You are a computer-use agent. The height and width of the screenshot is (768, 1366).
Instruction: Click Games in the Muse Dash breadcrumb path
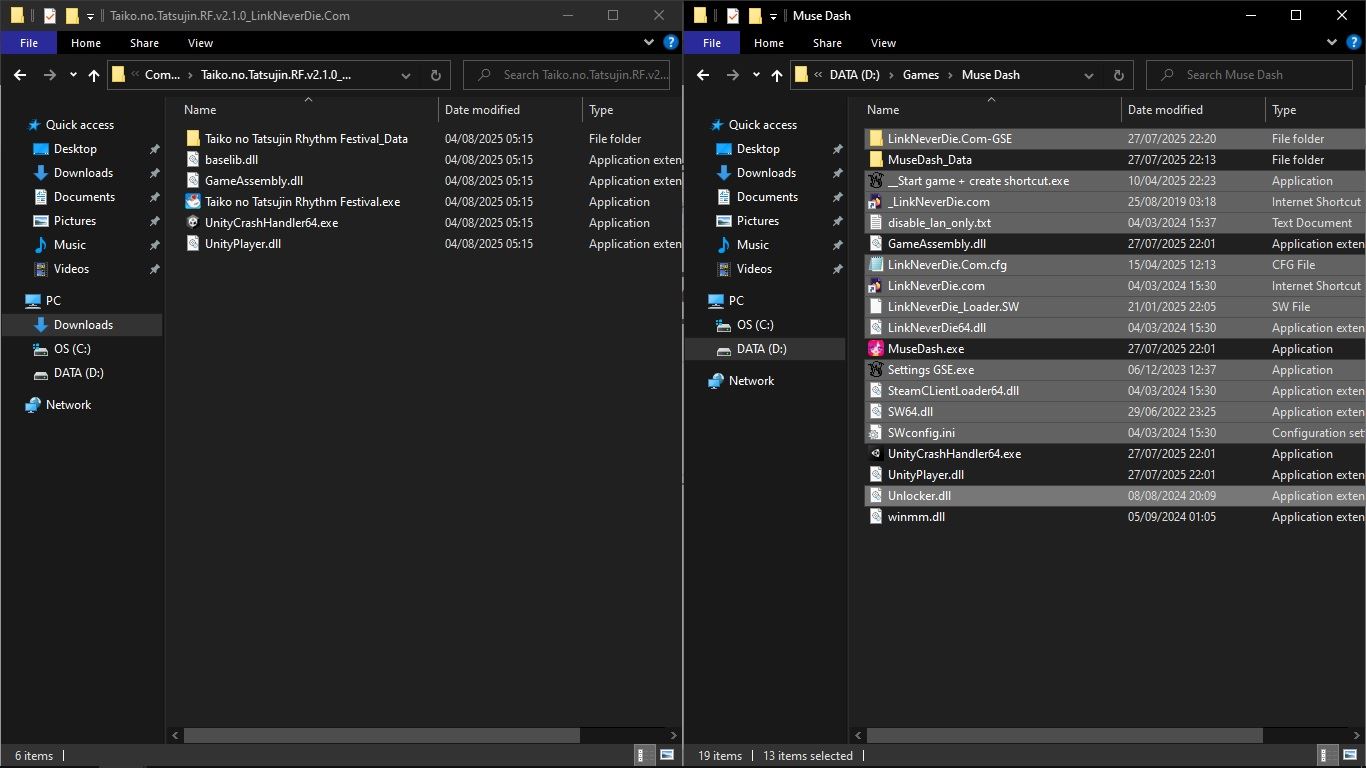[920, 75]
